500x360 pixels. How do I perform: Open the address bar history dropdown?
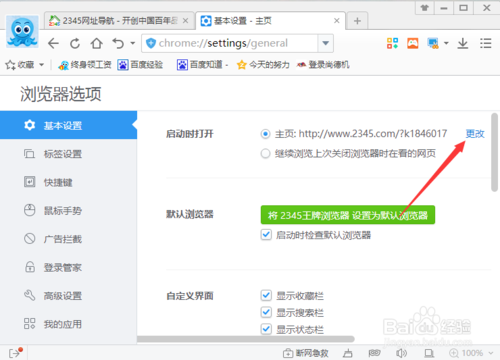tap(325, 43)
